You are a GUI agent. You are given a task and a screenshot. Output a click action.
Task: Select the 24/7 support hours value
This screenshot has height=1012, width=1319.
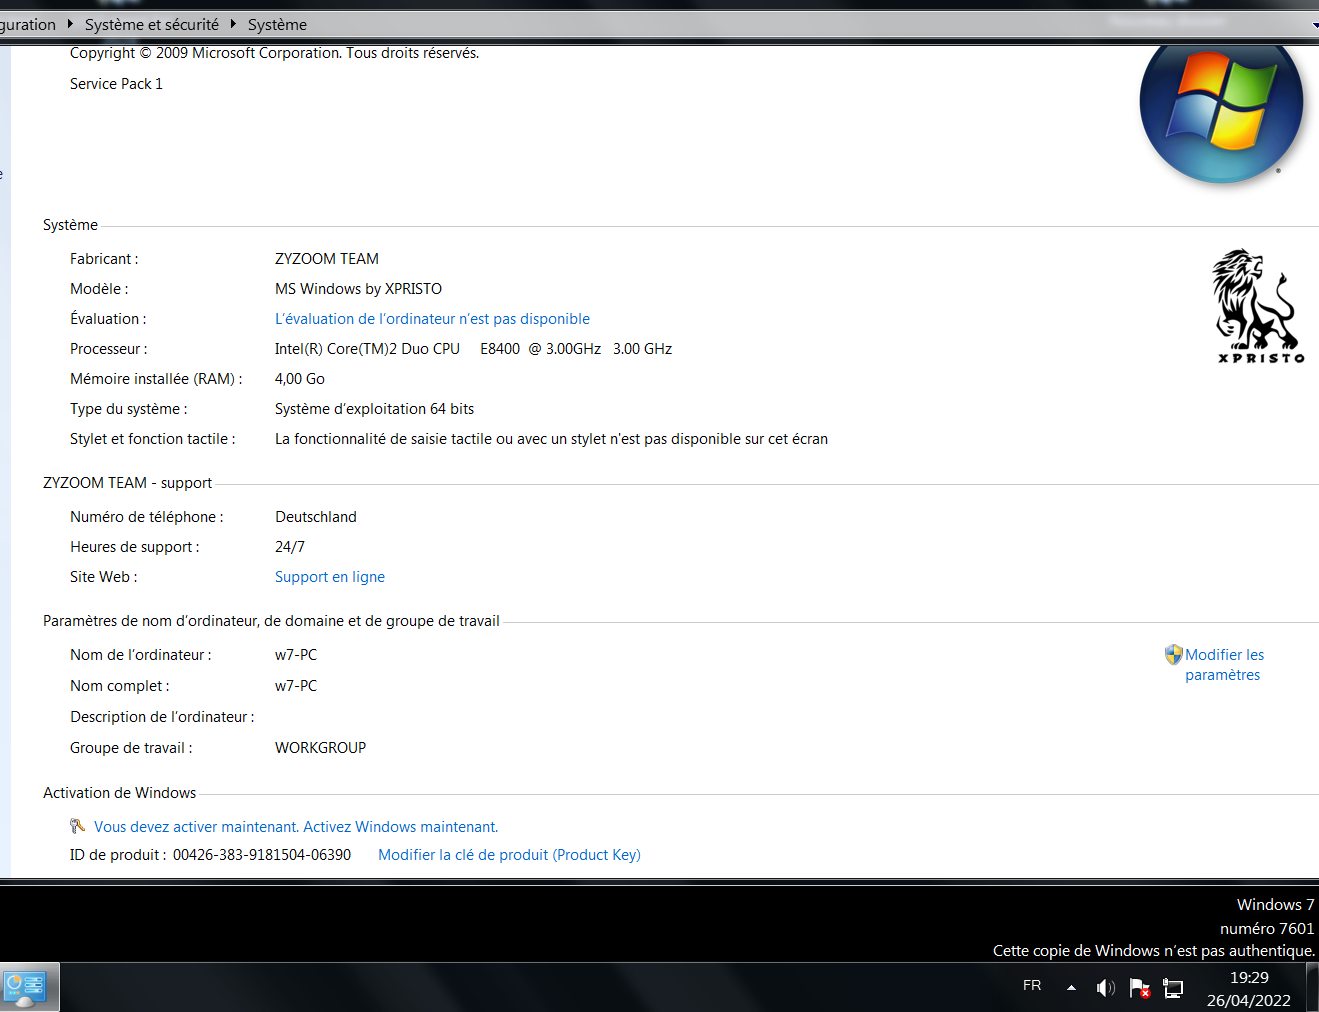coord(290,547)
